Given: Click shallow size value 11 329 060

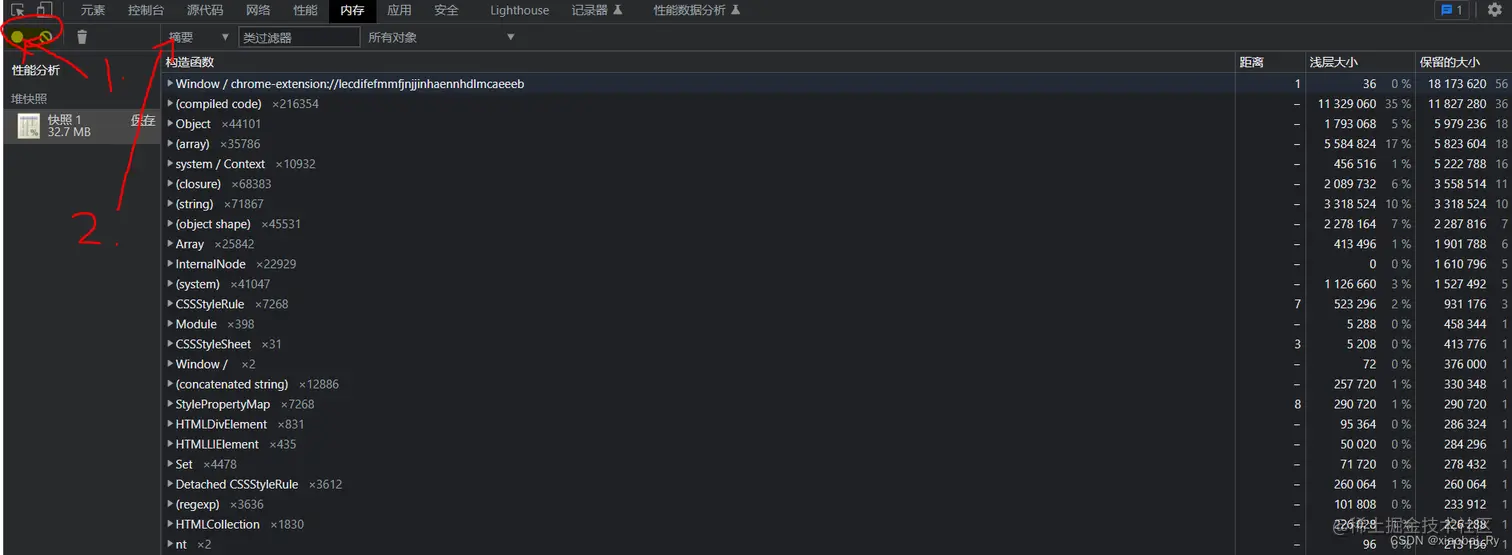Looking at the screenshot, I should 1347,104.
